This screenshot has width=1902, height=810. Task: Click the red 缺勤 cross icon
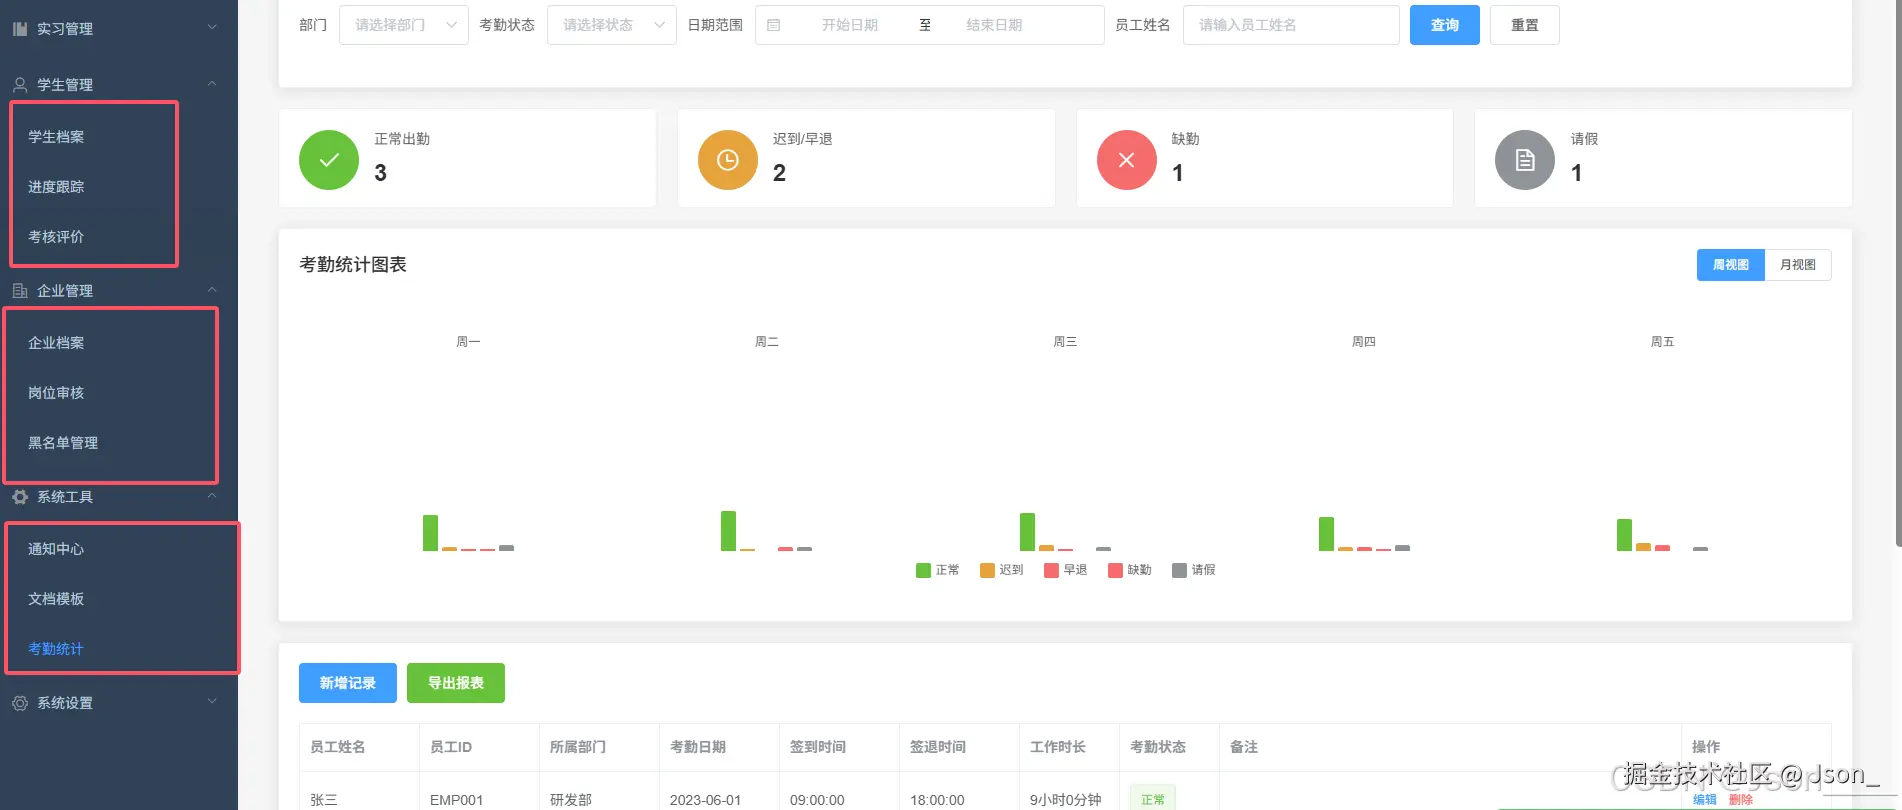pos(1127,160)
